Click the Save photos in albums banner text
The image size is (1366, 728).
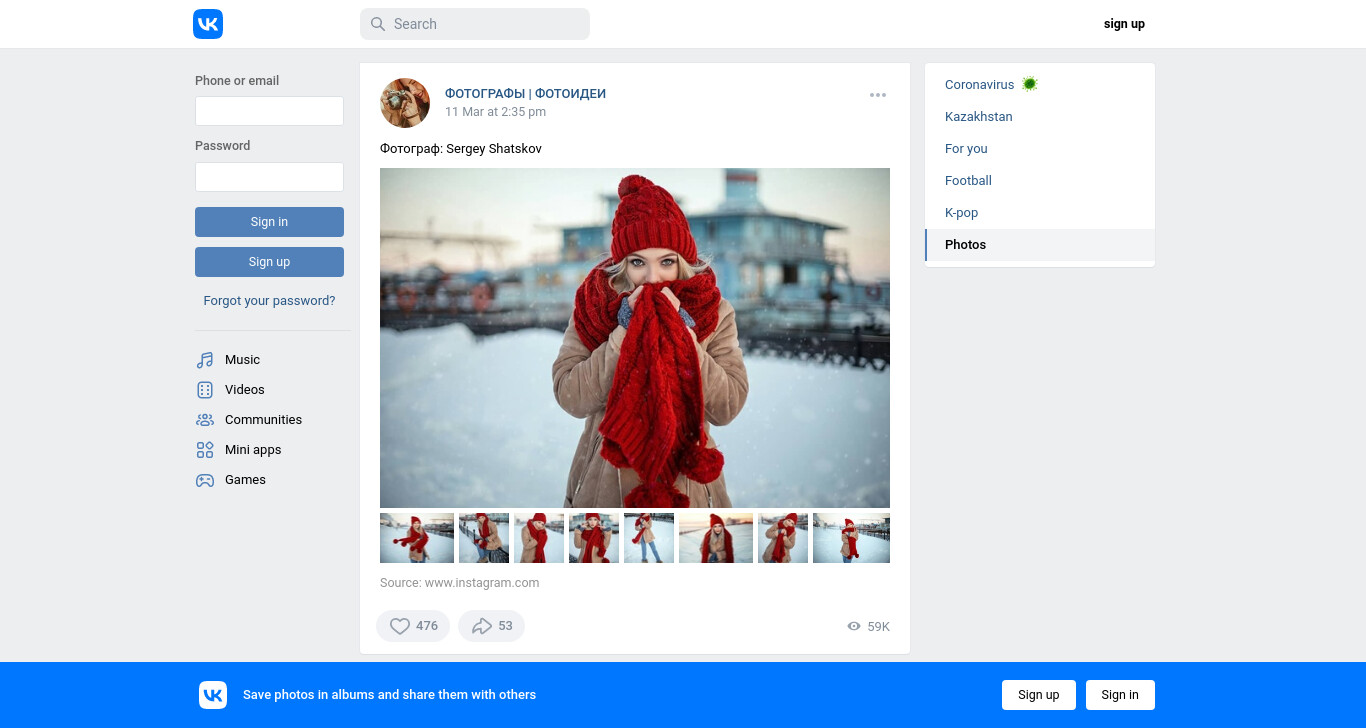(389, 695)
